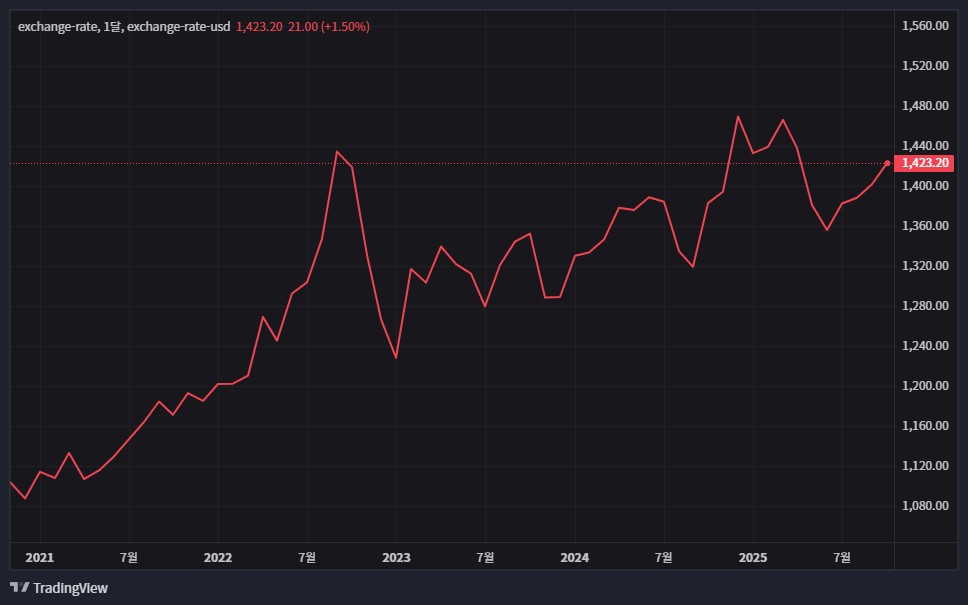968x605 pixels.
Task: Click the 2025 label on time axis
Action: click(x=752, y=557)
